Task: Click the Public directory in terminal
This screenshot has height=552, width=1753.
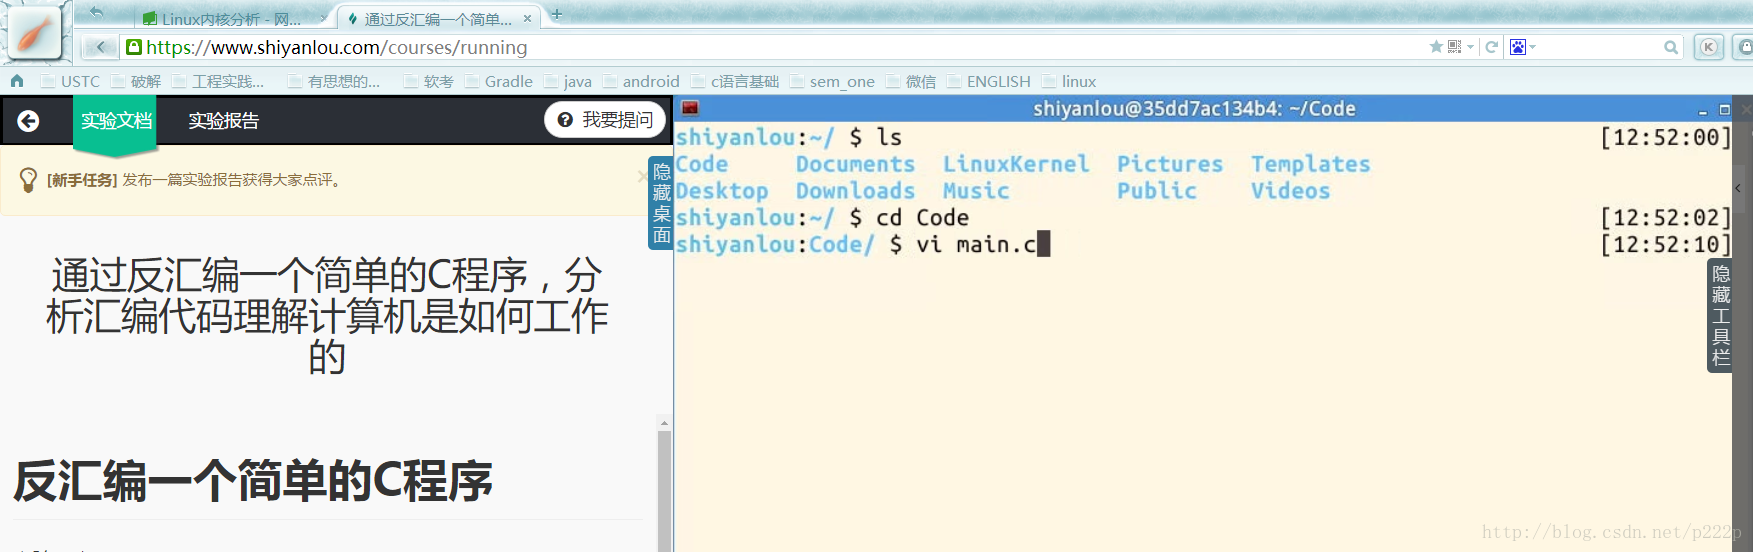Action: (x=1156, y=191)
